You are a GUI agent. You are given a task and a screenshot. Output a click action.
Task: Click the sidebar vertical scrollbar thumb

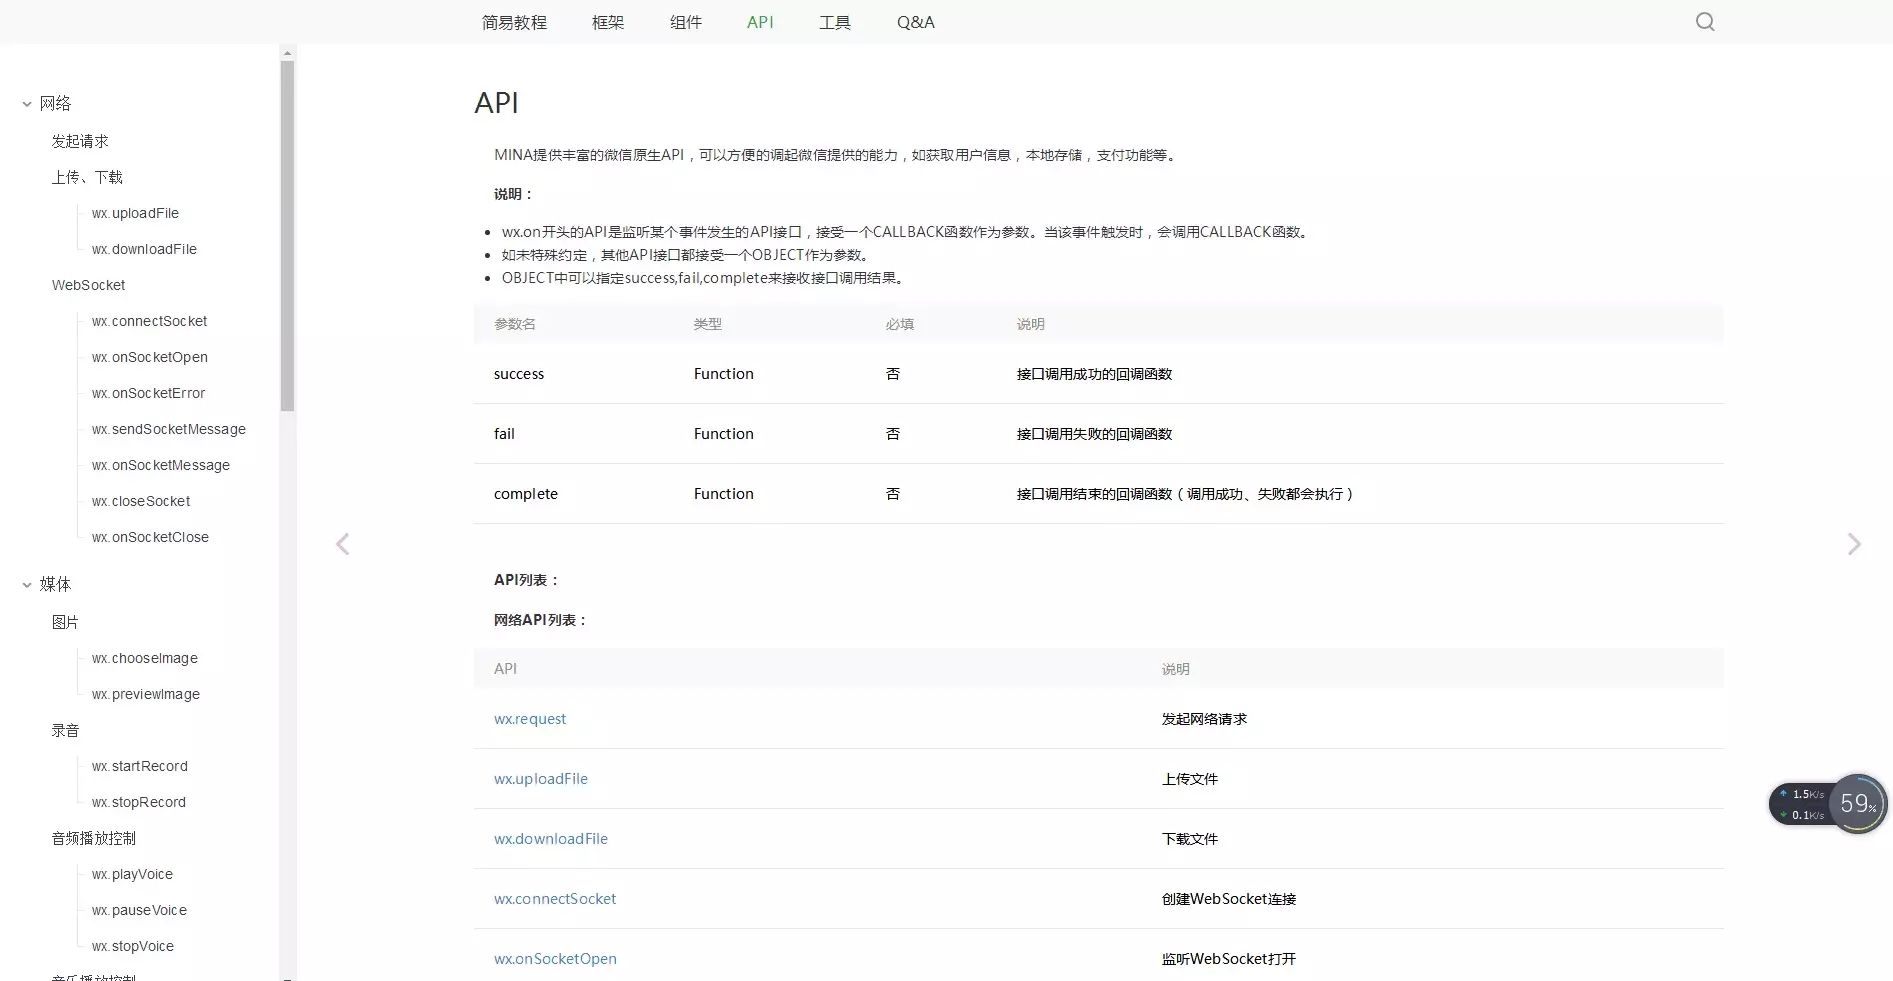[287, 236]
